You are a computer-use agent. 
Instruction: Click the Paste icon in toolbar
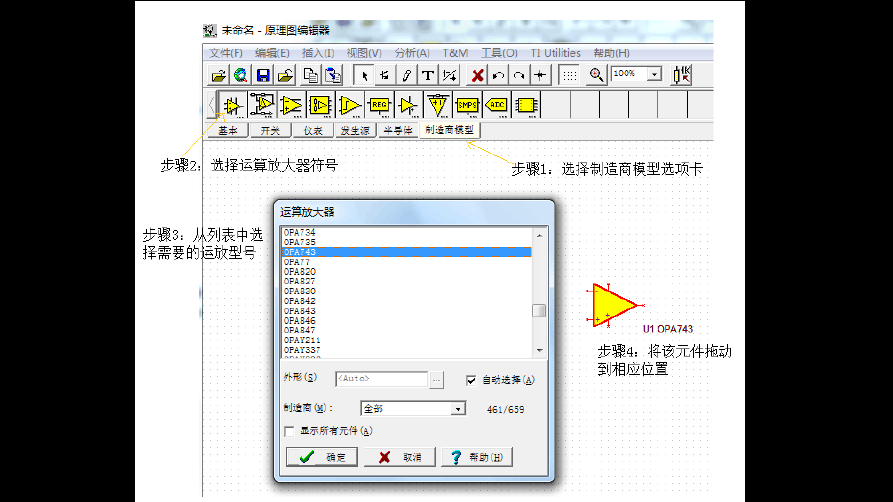coord(333,75)
